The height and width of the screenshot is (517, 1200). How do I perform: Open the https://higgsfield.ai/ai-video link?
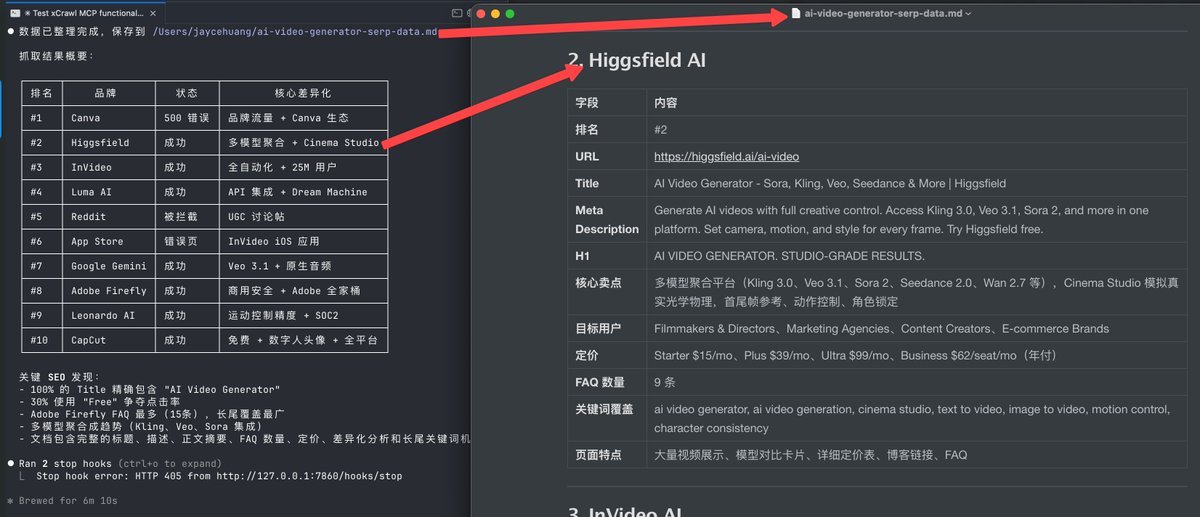726,156
